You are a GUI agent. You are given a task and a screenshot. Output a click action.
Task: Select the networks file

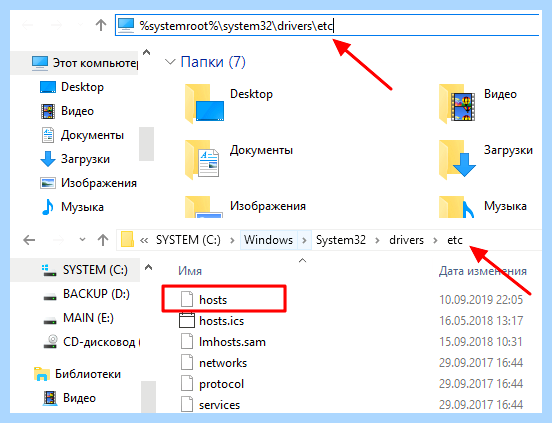[223, 363]
